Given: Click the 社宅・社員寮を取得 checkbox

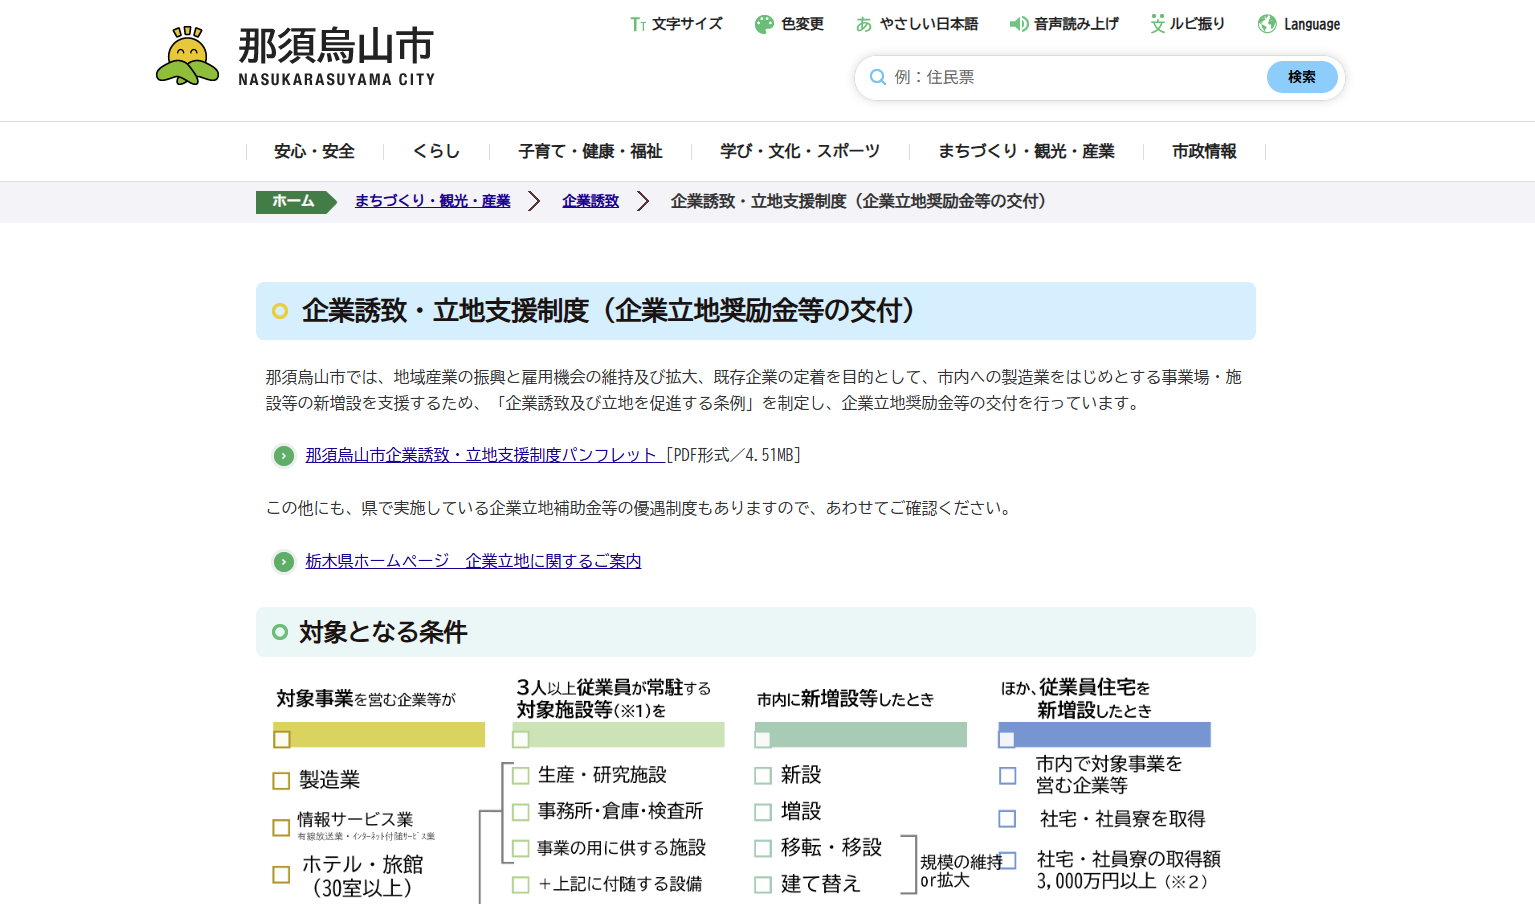Looking at the screenshot, I should pyautogui.click(x=1008, y=819).
